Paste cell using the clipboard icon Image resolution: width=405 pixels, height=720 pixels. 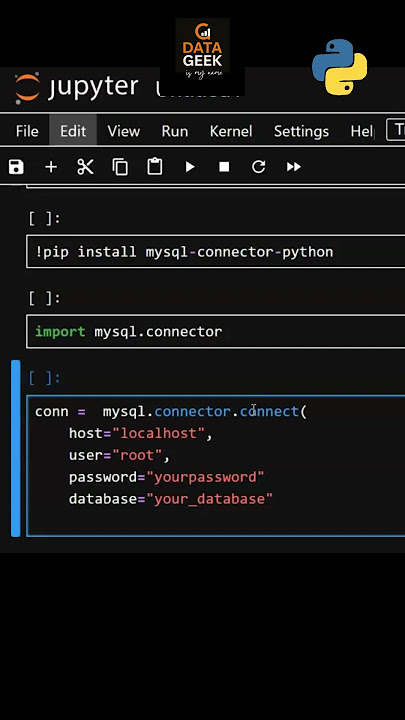[155, 167]
